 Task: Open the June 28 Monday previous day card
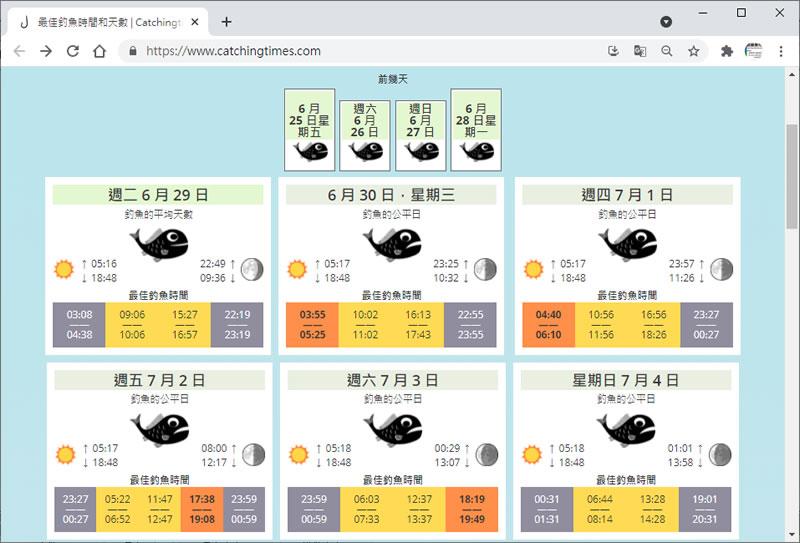click(x=476, y=130)
